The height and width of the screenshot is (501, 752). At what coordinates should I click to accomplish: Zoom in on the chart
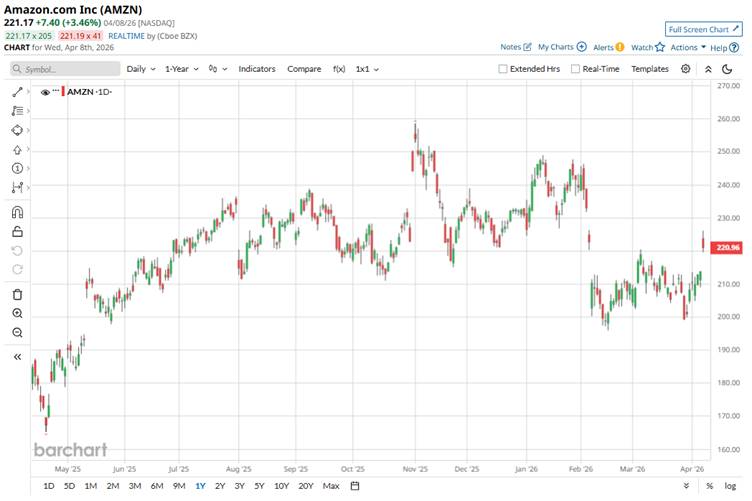[17, 313]
